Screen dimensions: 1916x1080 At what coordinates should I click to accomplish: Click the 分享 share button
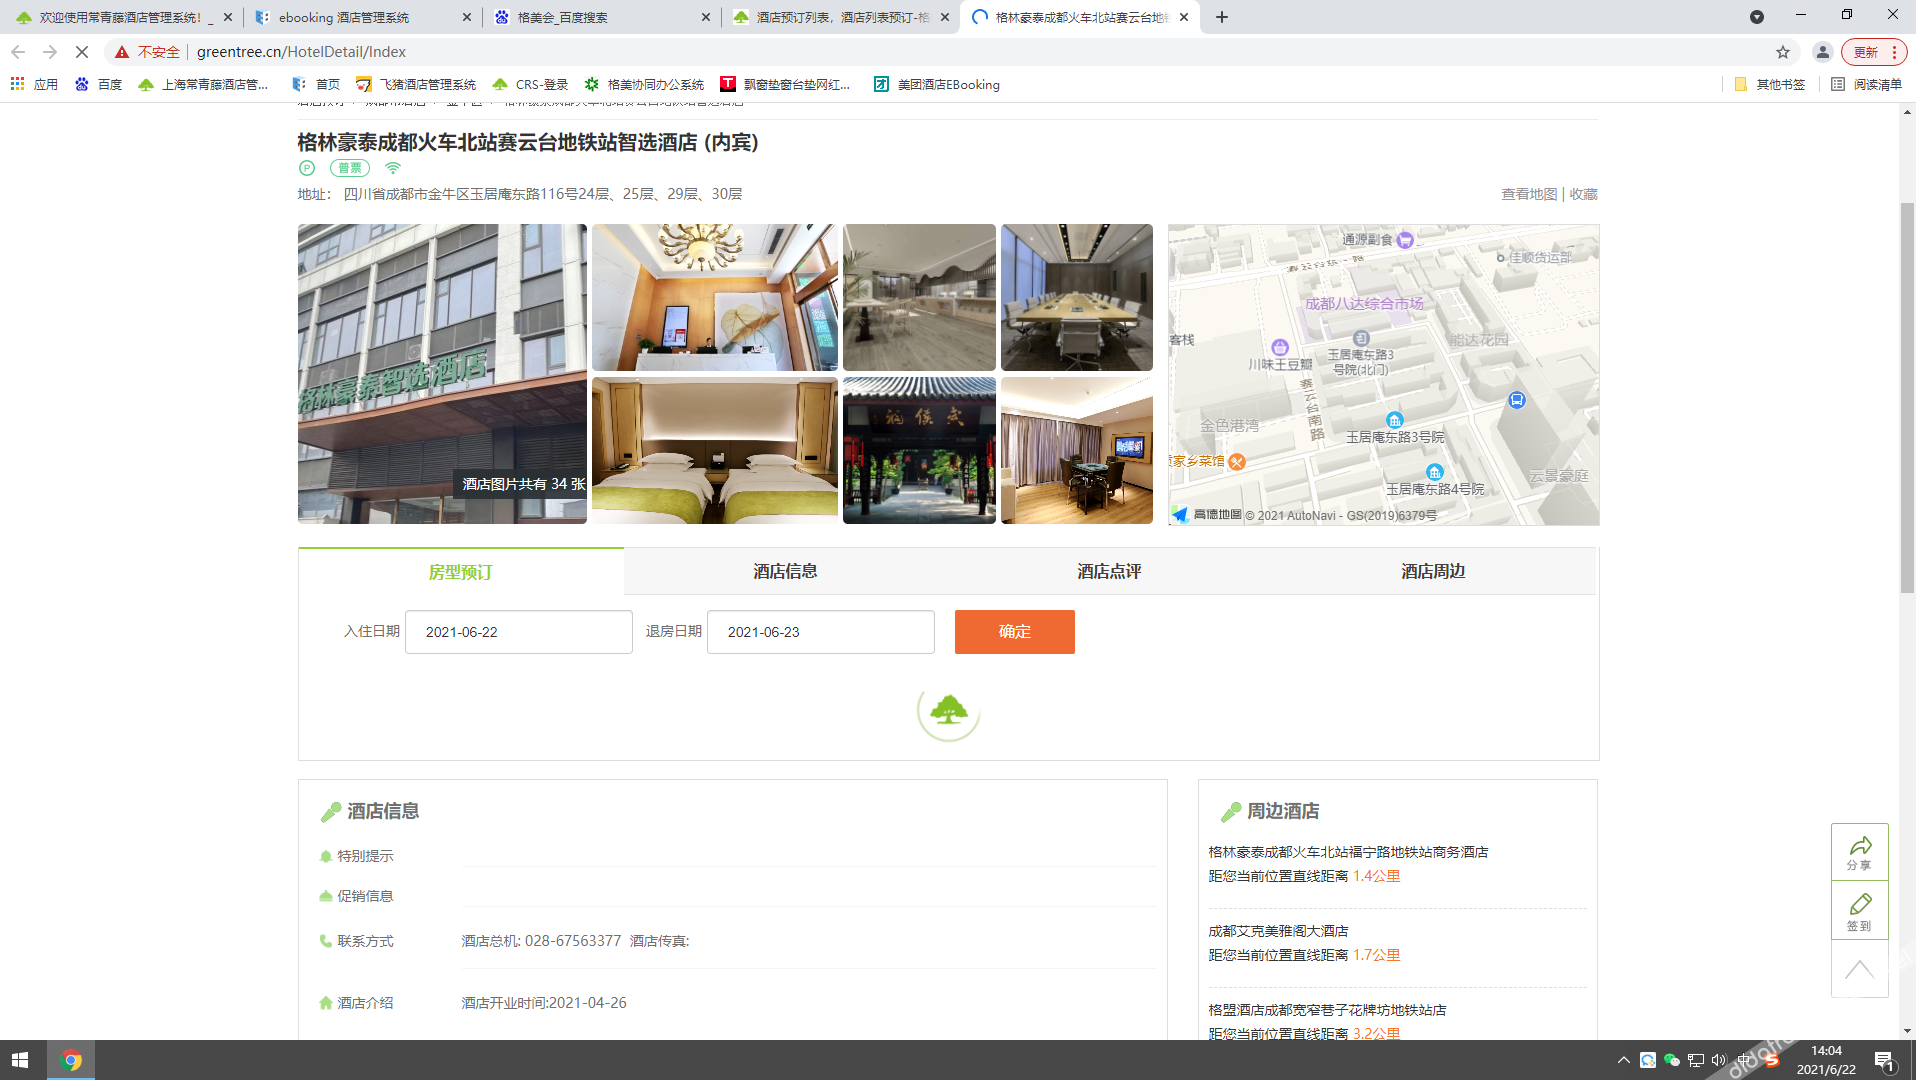point(1860,852)
